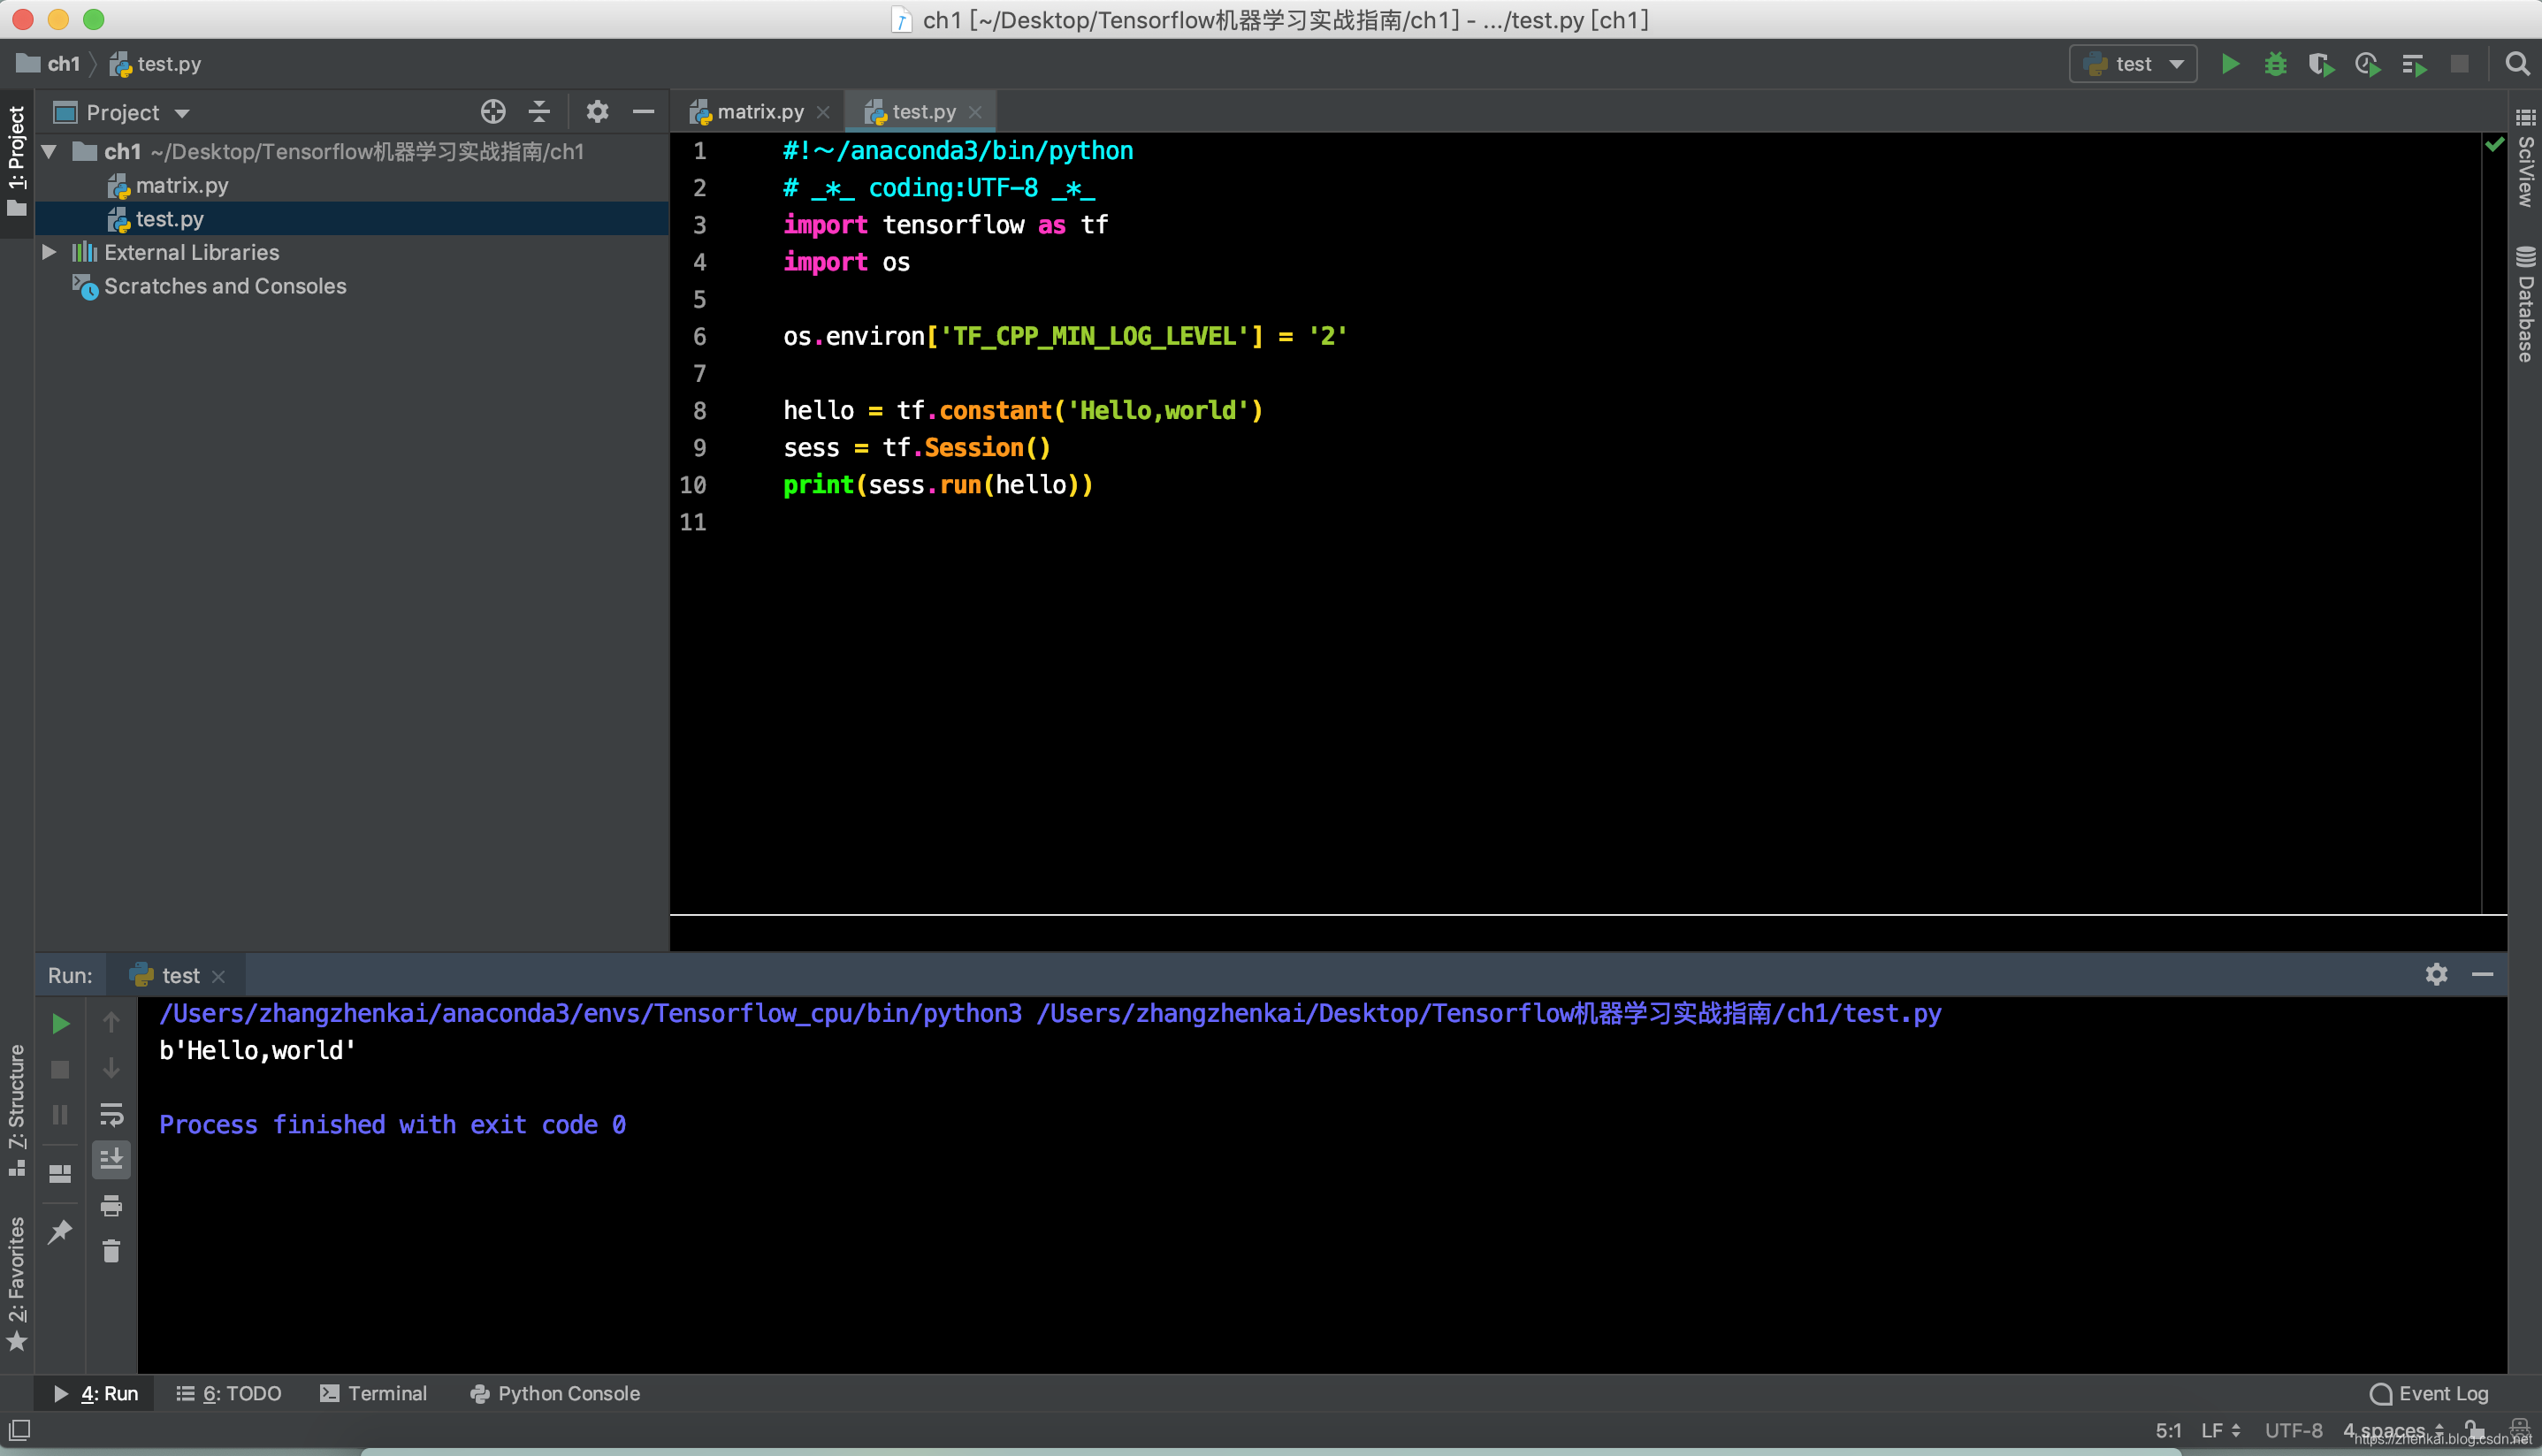
Task: Open the Terminal tool window tab
Action: [373, 1393]
